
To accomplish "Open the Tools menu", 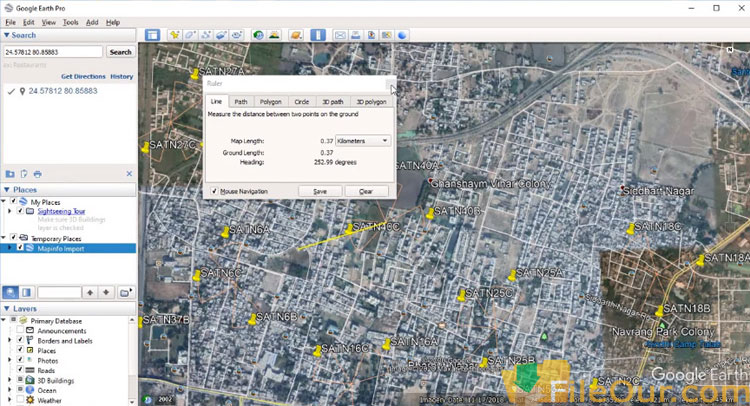I will pos(70,21).
